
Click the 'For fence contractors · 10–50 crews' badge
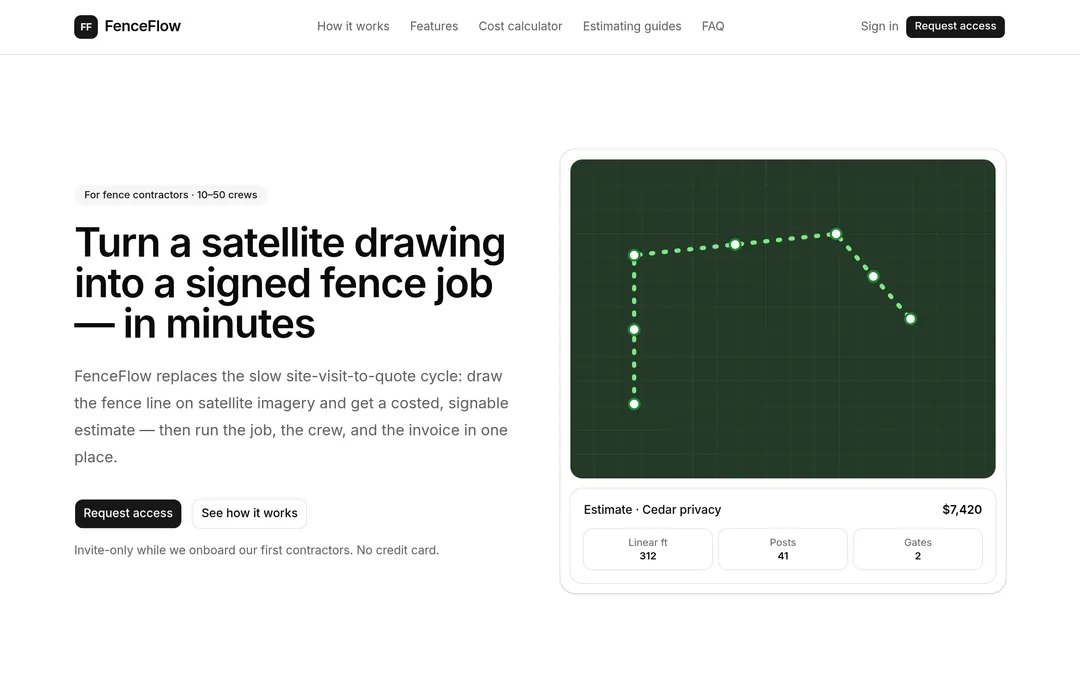tap(171, 195)
